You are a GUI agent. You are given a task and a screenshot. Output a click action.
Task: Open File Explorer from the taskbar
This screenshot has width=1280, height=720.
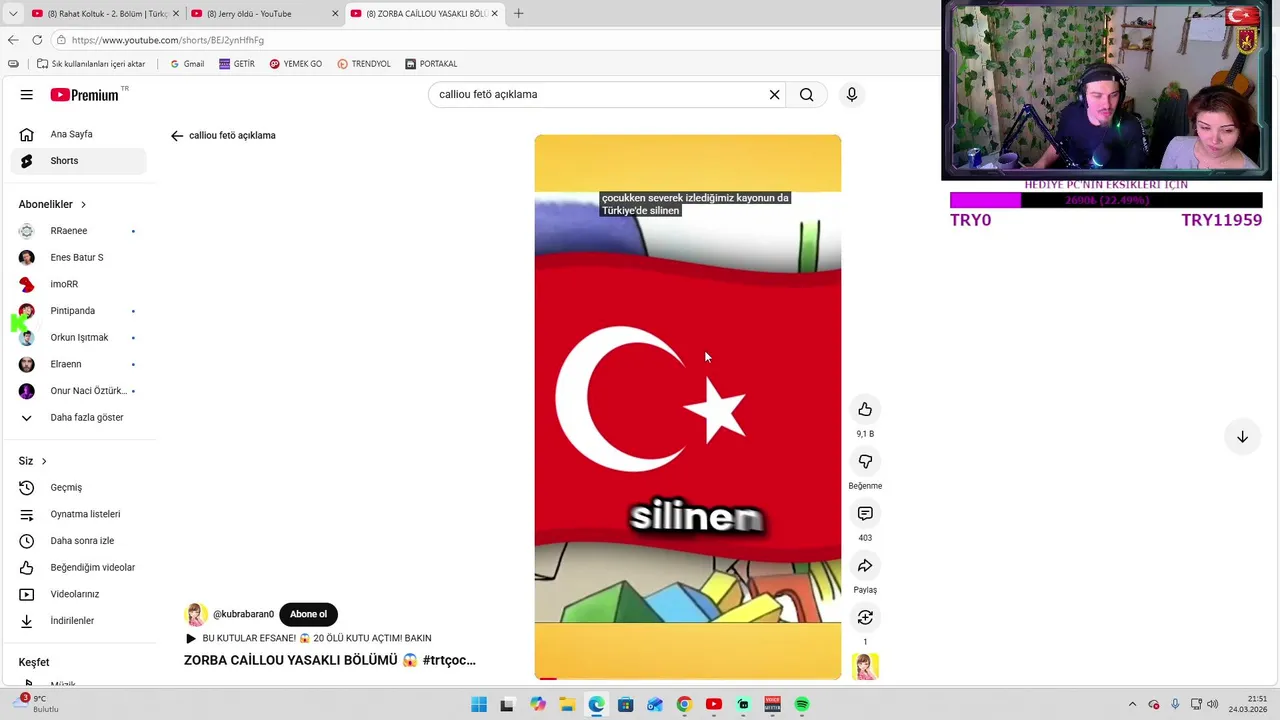point(566,705)
